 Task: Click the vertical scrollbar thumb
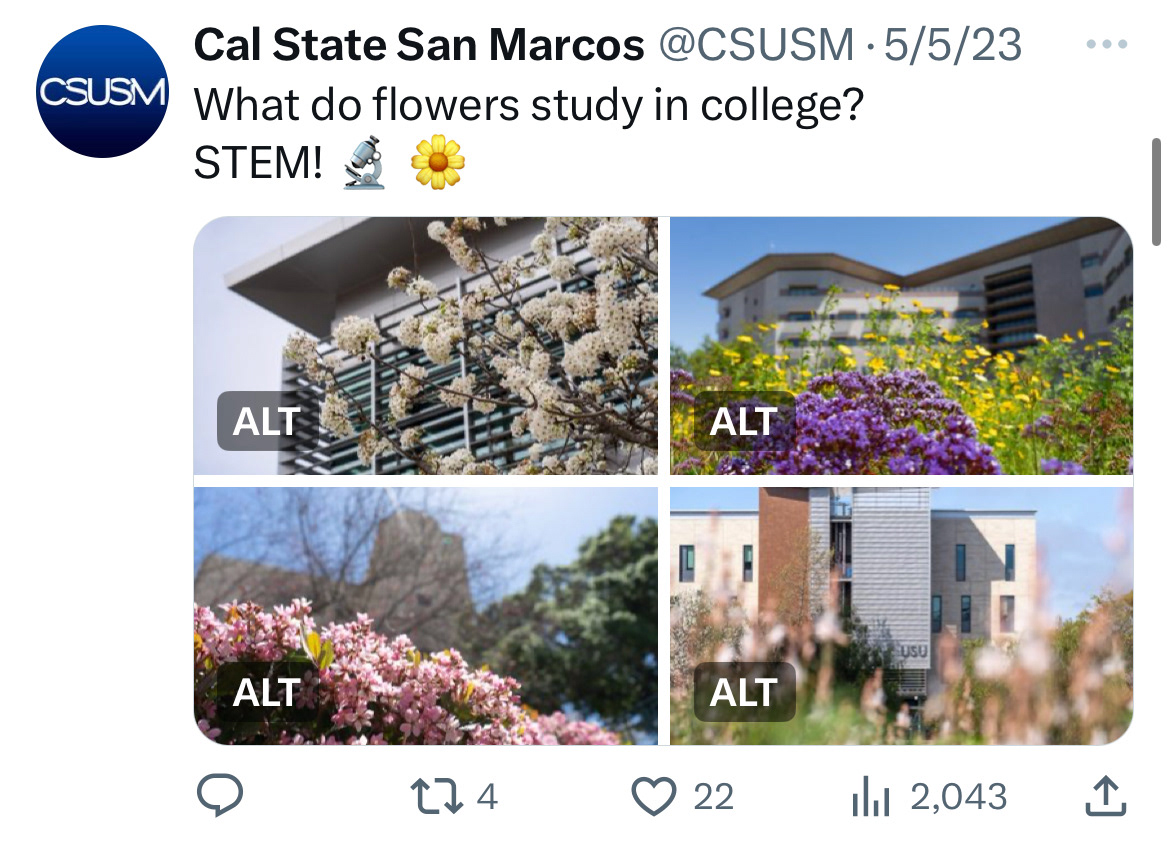[x=1157, y=190]
